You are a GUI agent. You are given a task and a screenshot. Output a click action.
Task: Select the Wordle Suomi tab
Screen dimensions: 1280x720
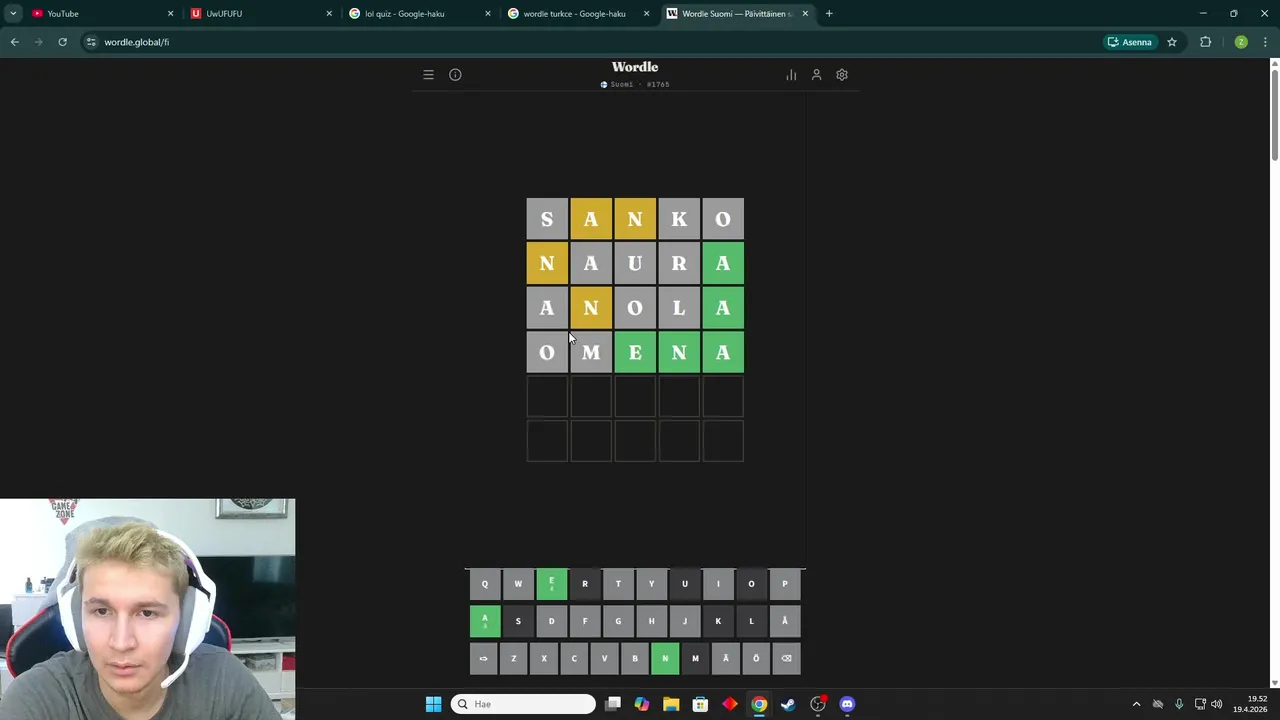point(737,14)
